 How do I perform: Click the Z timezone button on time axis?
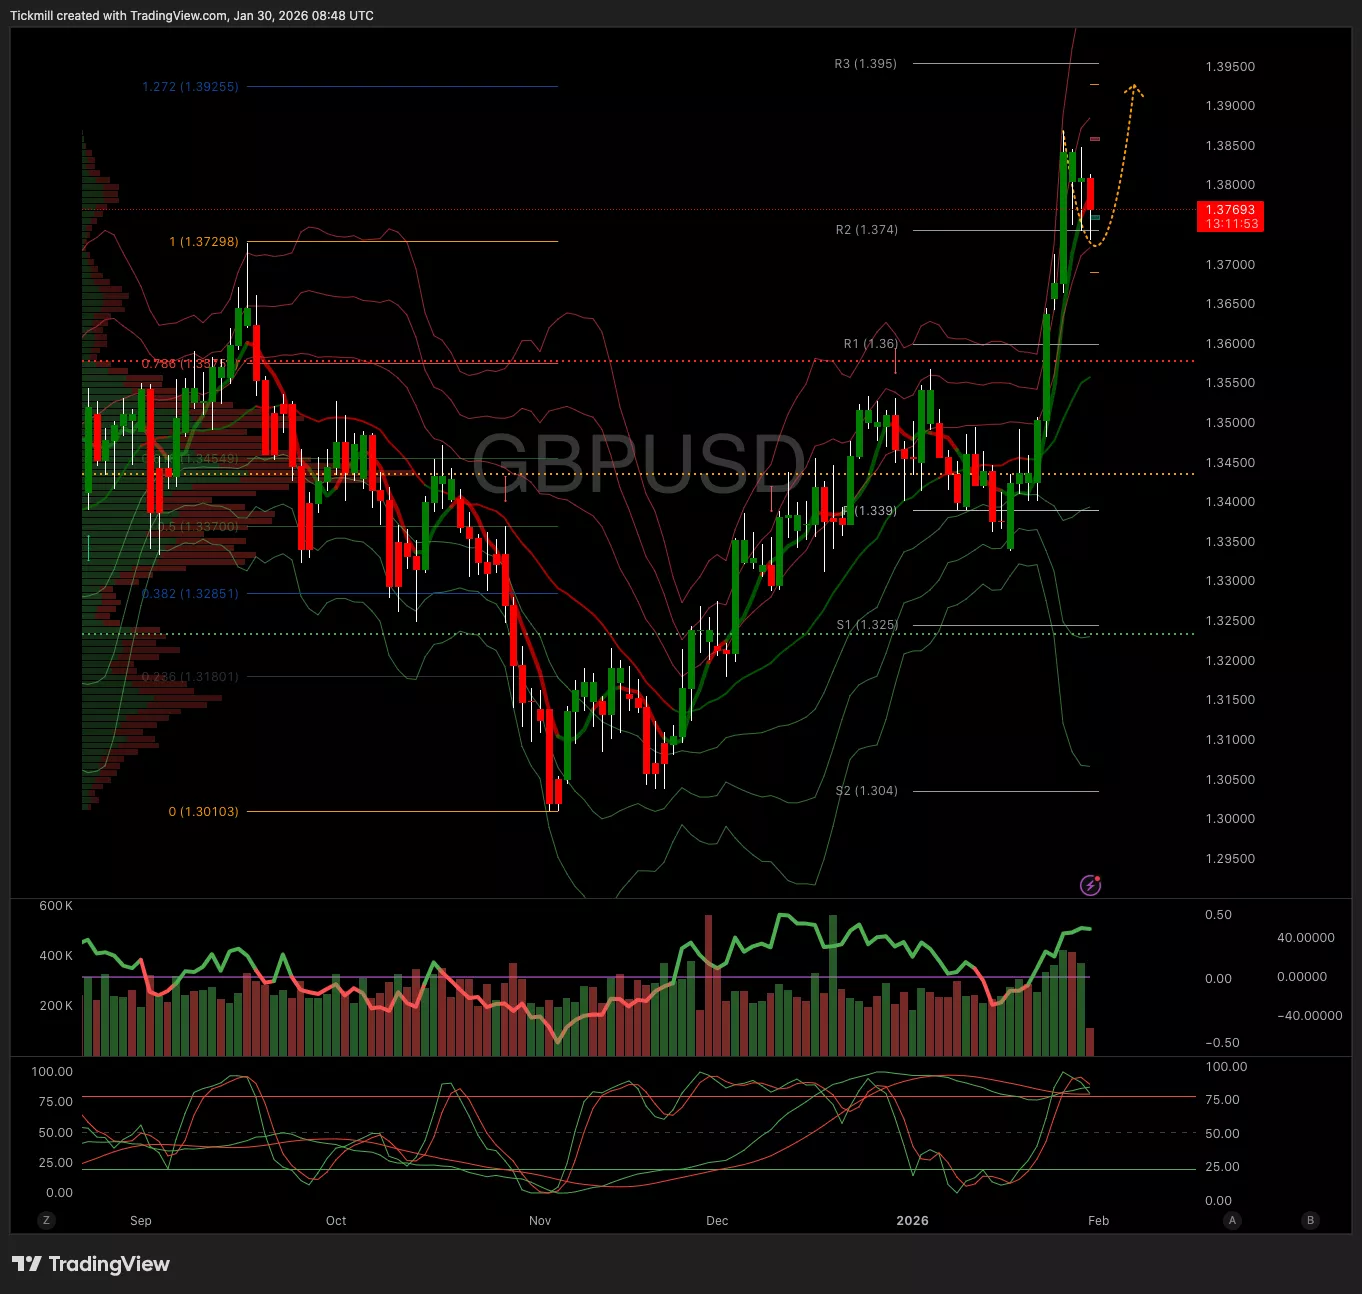tap(46, 1220)
